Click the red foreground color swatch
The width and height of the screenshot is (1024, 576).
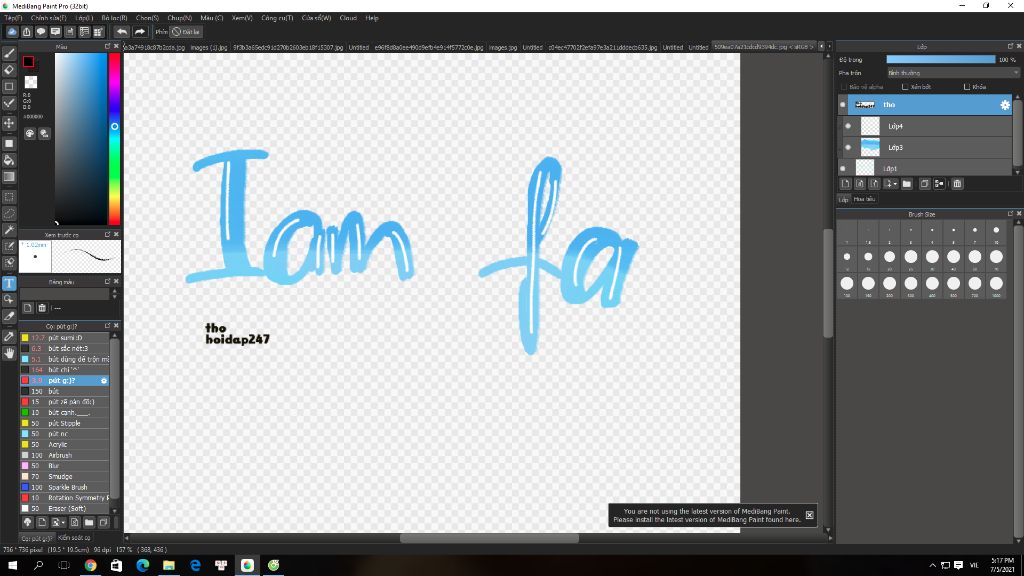coord(28,61)
